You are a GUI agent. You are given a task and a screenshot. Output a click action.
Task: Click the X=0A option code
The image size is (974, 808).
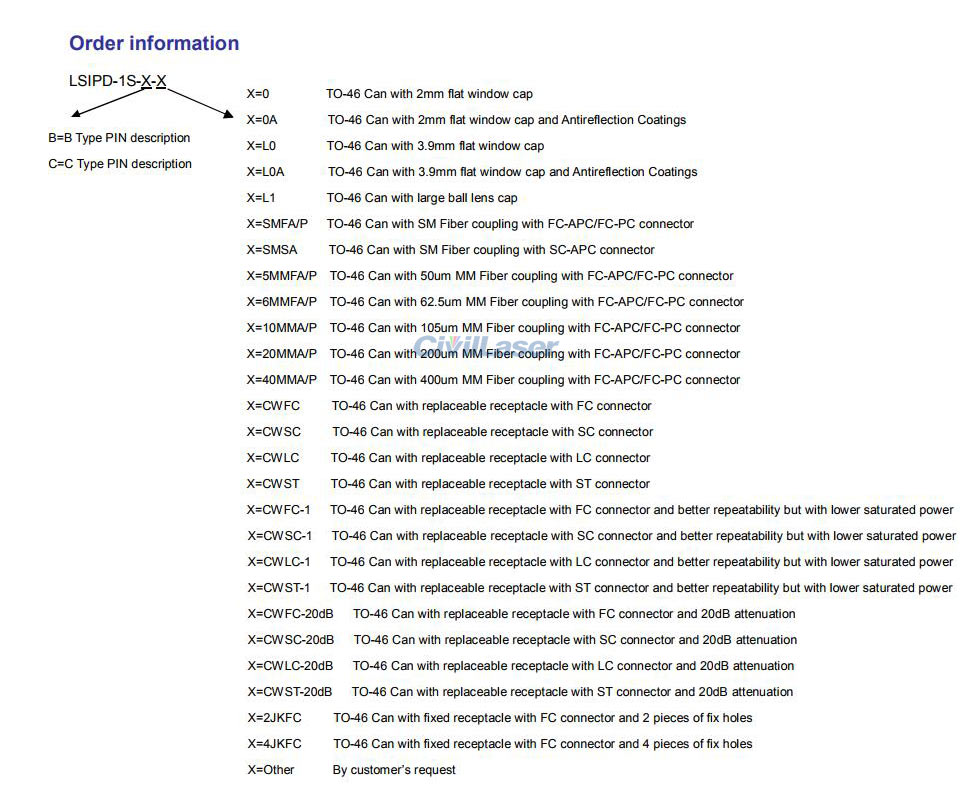coord(262,120)
